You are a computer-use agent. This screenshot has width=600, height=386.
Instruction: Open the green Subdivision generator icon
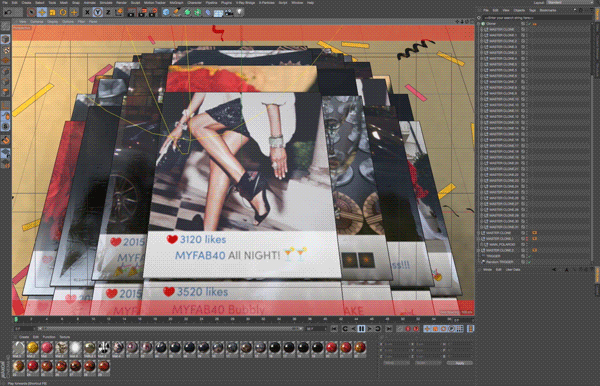pyautogui.click(x=187, y=12)
